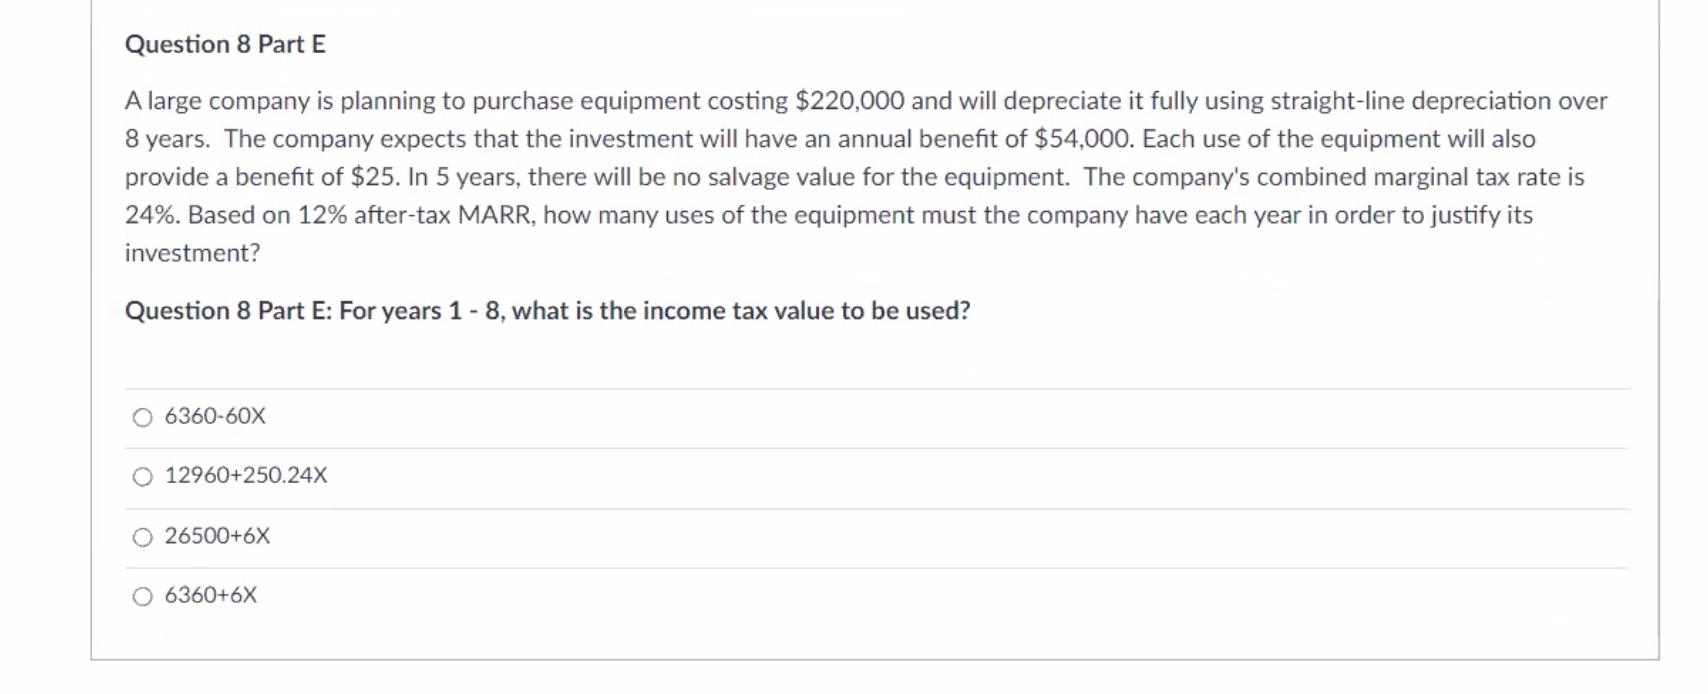Click the 6360-60X radio circle
The height and width of the screenshot is (694, 1708).
coord(143,417)
